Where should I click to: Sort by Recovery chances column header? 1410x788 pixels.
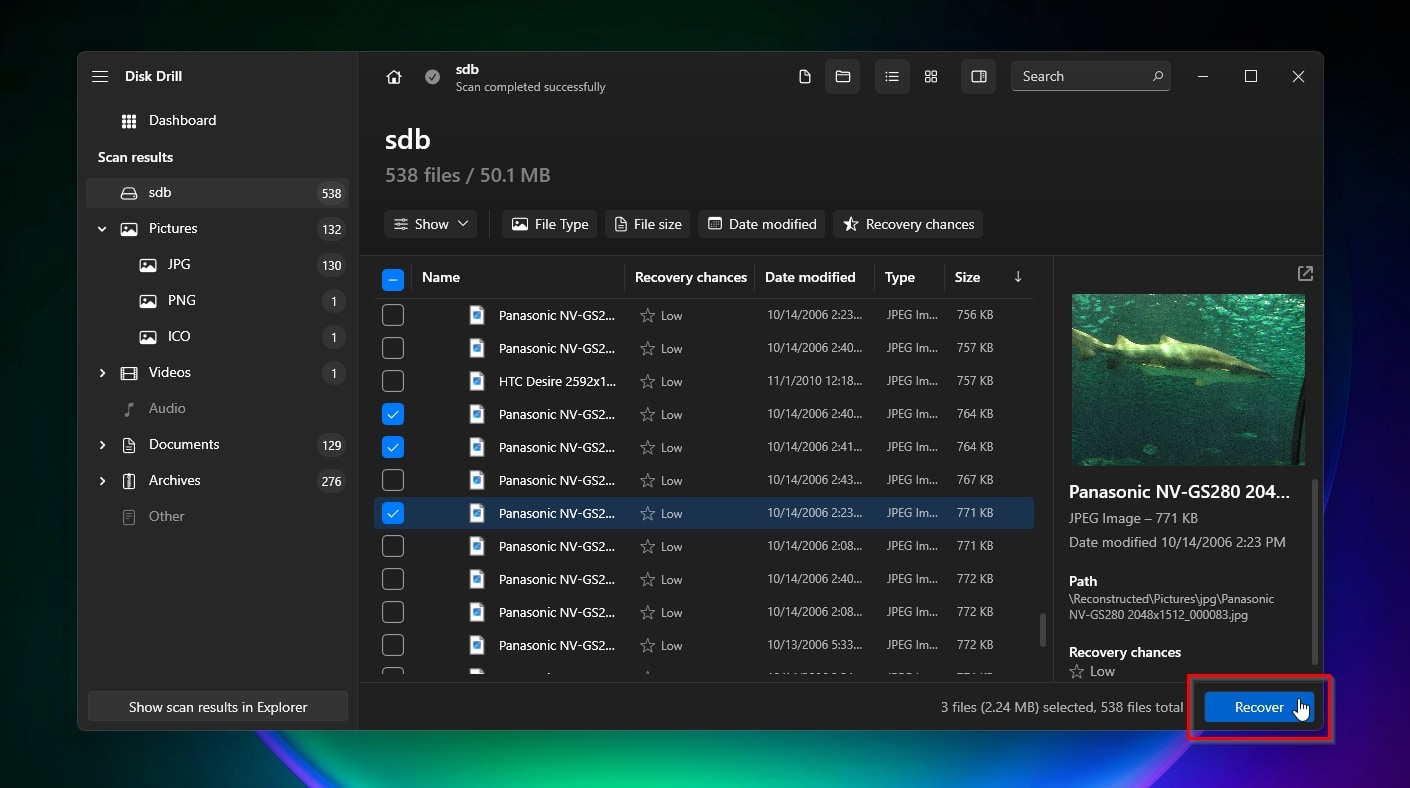(x=691, y=277)
